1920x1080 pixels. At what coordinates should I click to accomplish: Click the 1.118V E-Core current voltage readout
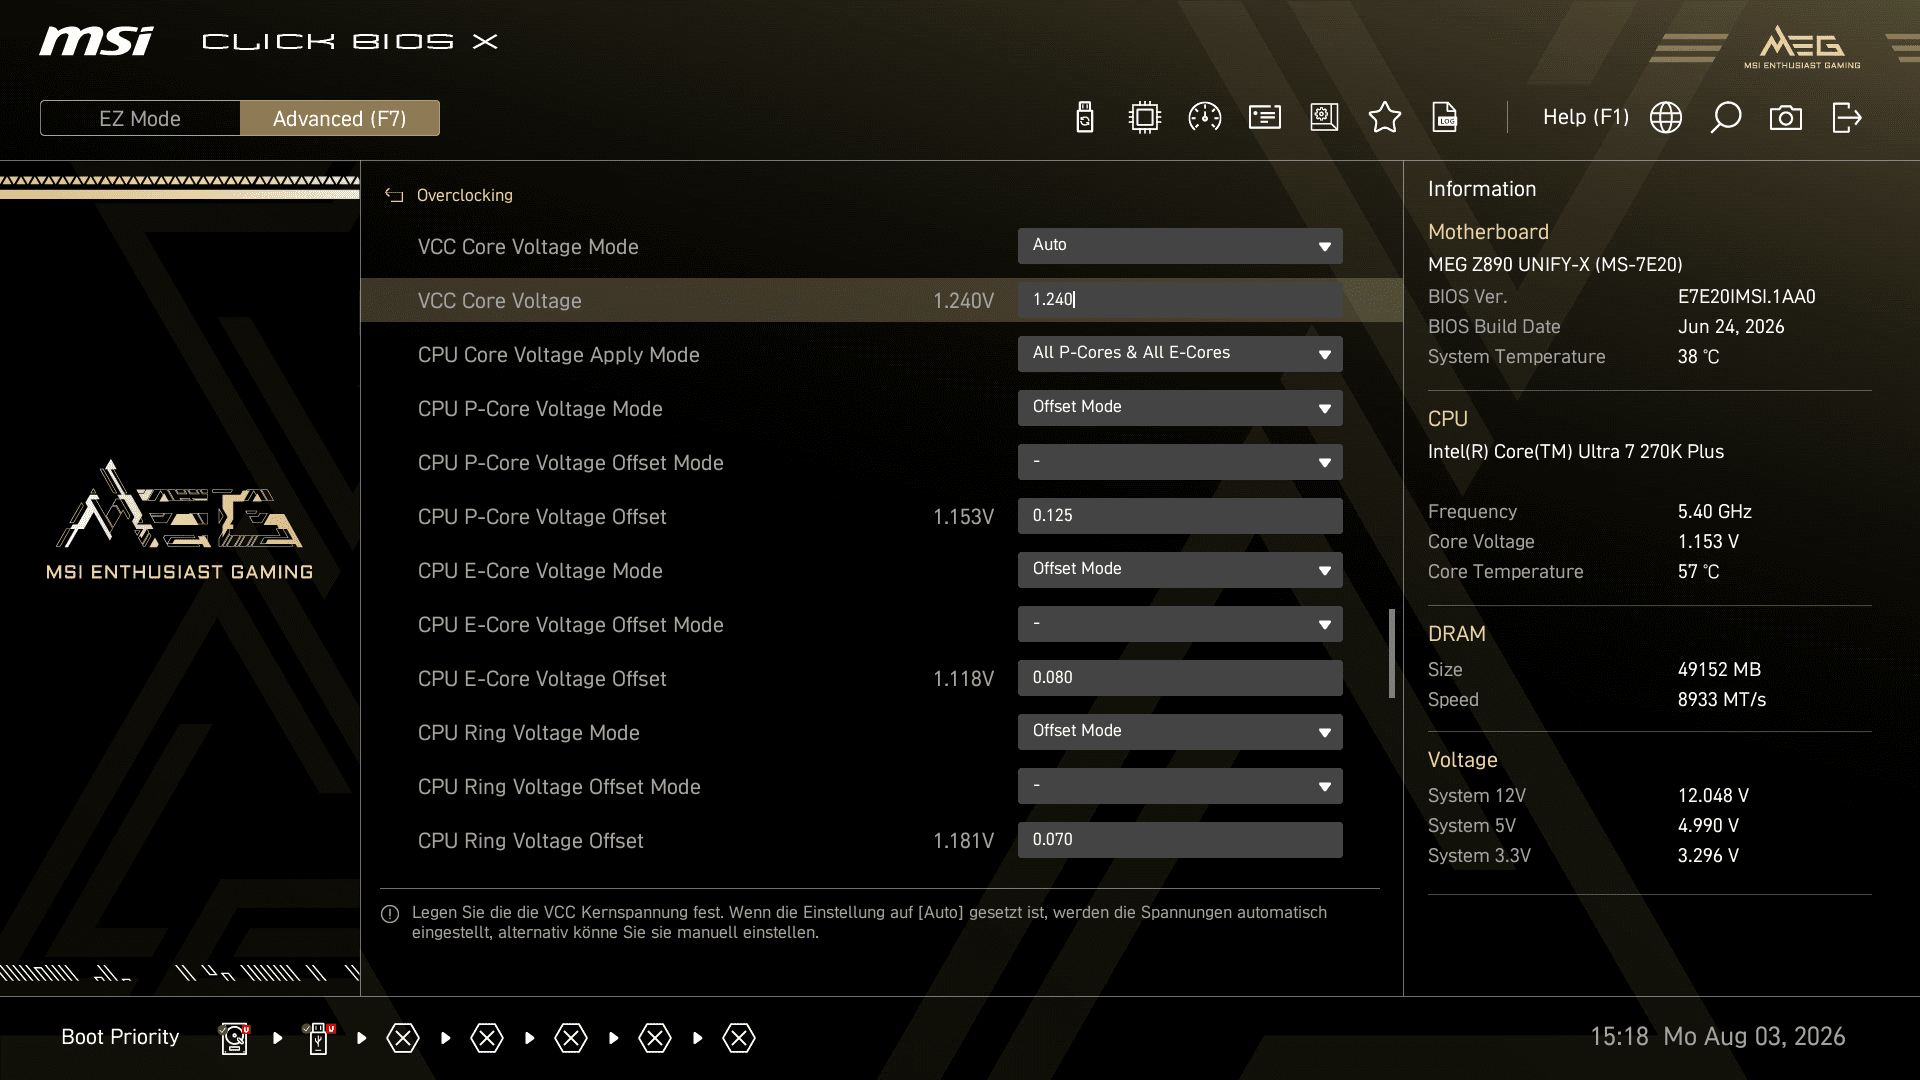click(963, 679)
